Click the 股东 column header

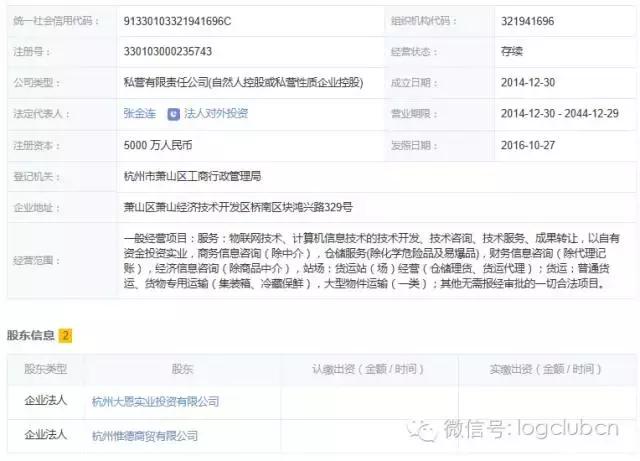point(182,369)
